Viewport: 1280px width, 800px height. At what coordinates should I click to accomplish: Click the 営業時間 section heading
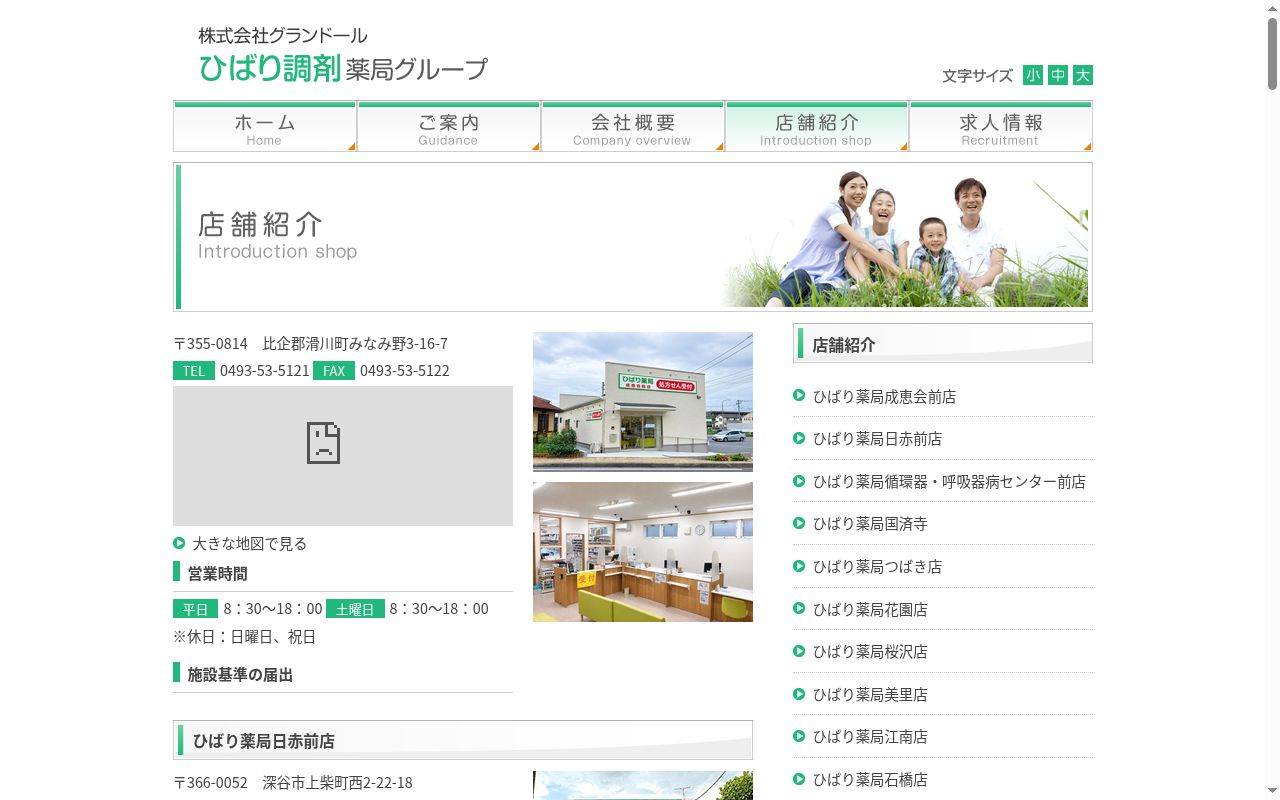pos(217,574)
